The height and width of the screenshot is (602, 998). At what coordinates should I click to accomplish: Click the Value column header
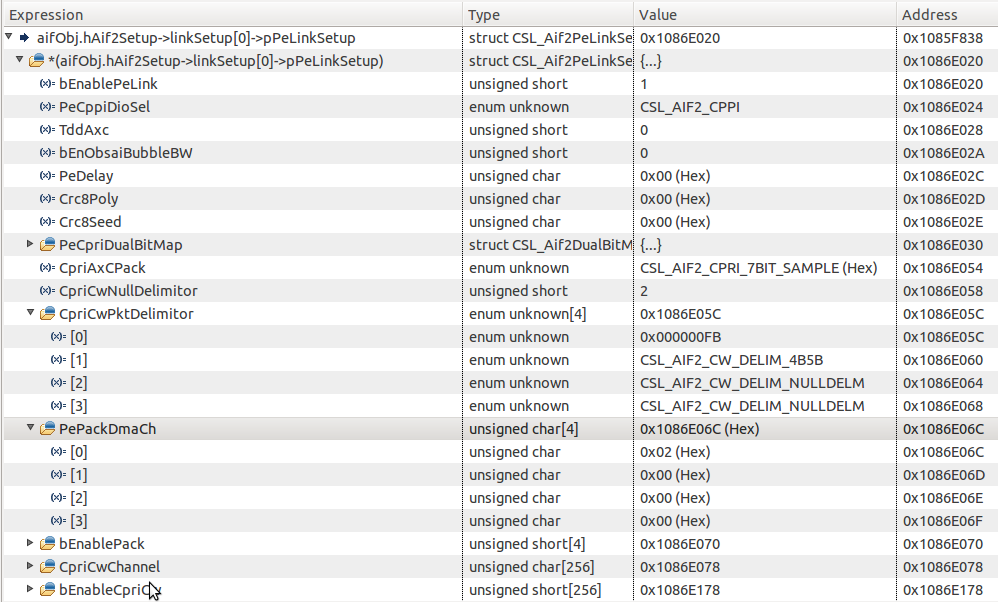click(765, 15)
